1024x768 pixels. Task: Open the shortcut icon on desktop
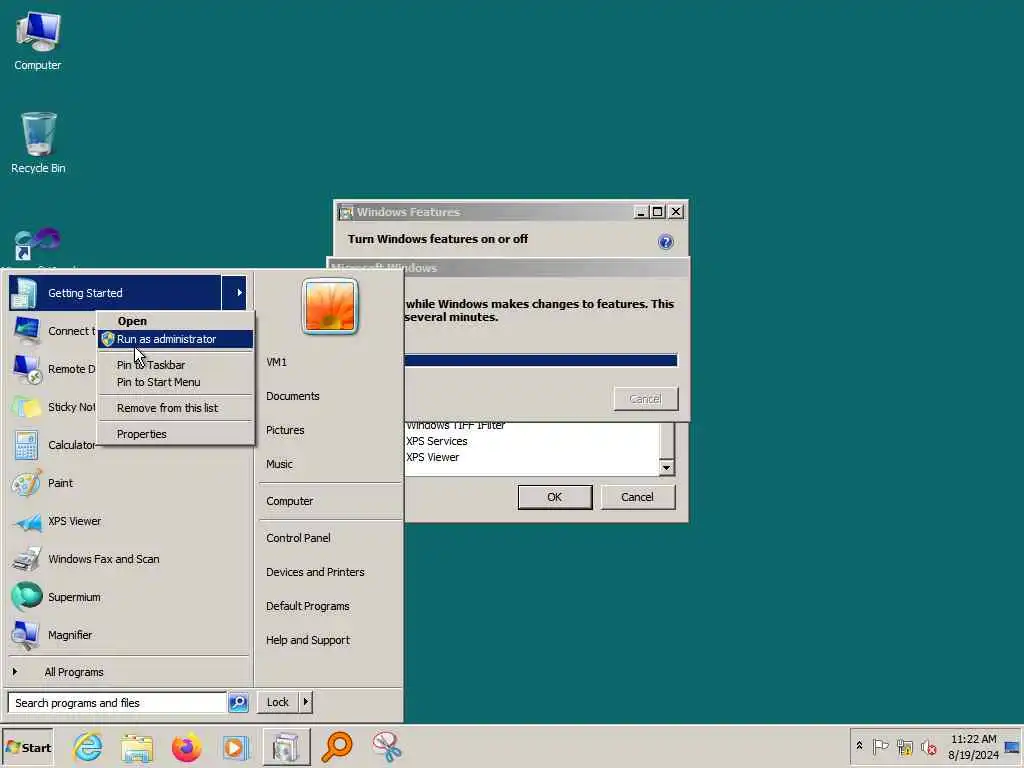point(38,243)
